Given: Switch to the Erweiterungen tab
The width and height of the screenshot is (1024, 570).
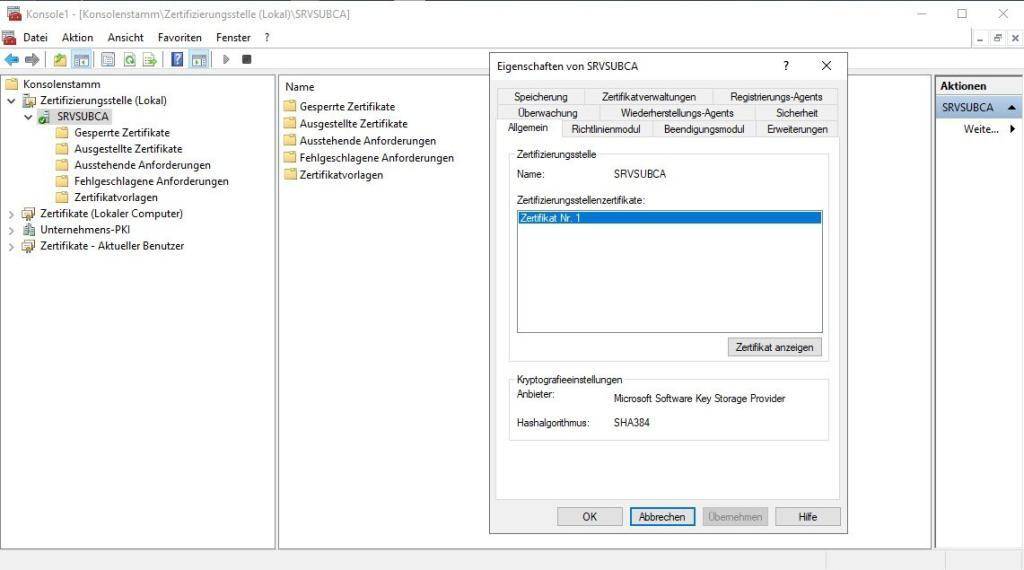Looking at the screenshot, I should point(797,129).
